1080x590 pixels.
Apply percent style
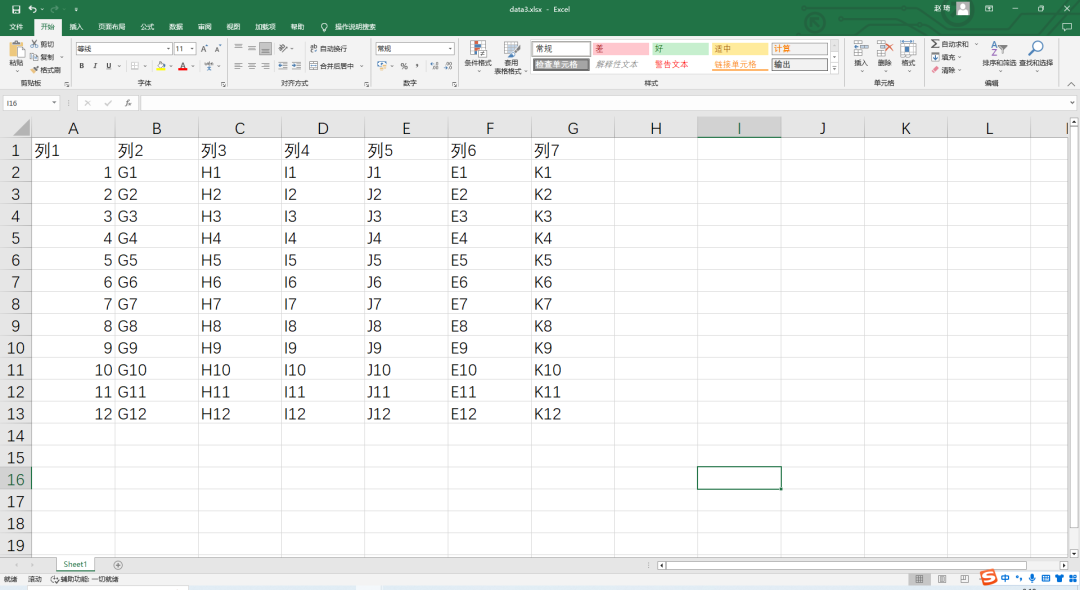tap(404, 66)
